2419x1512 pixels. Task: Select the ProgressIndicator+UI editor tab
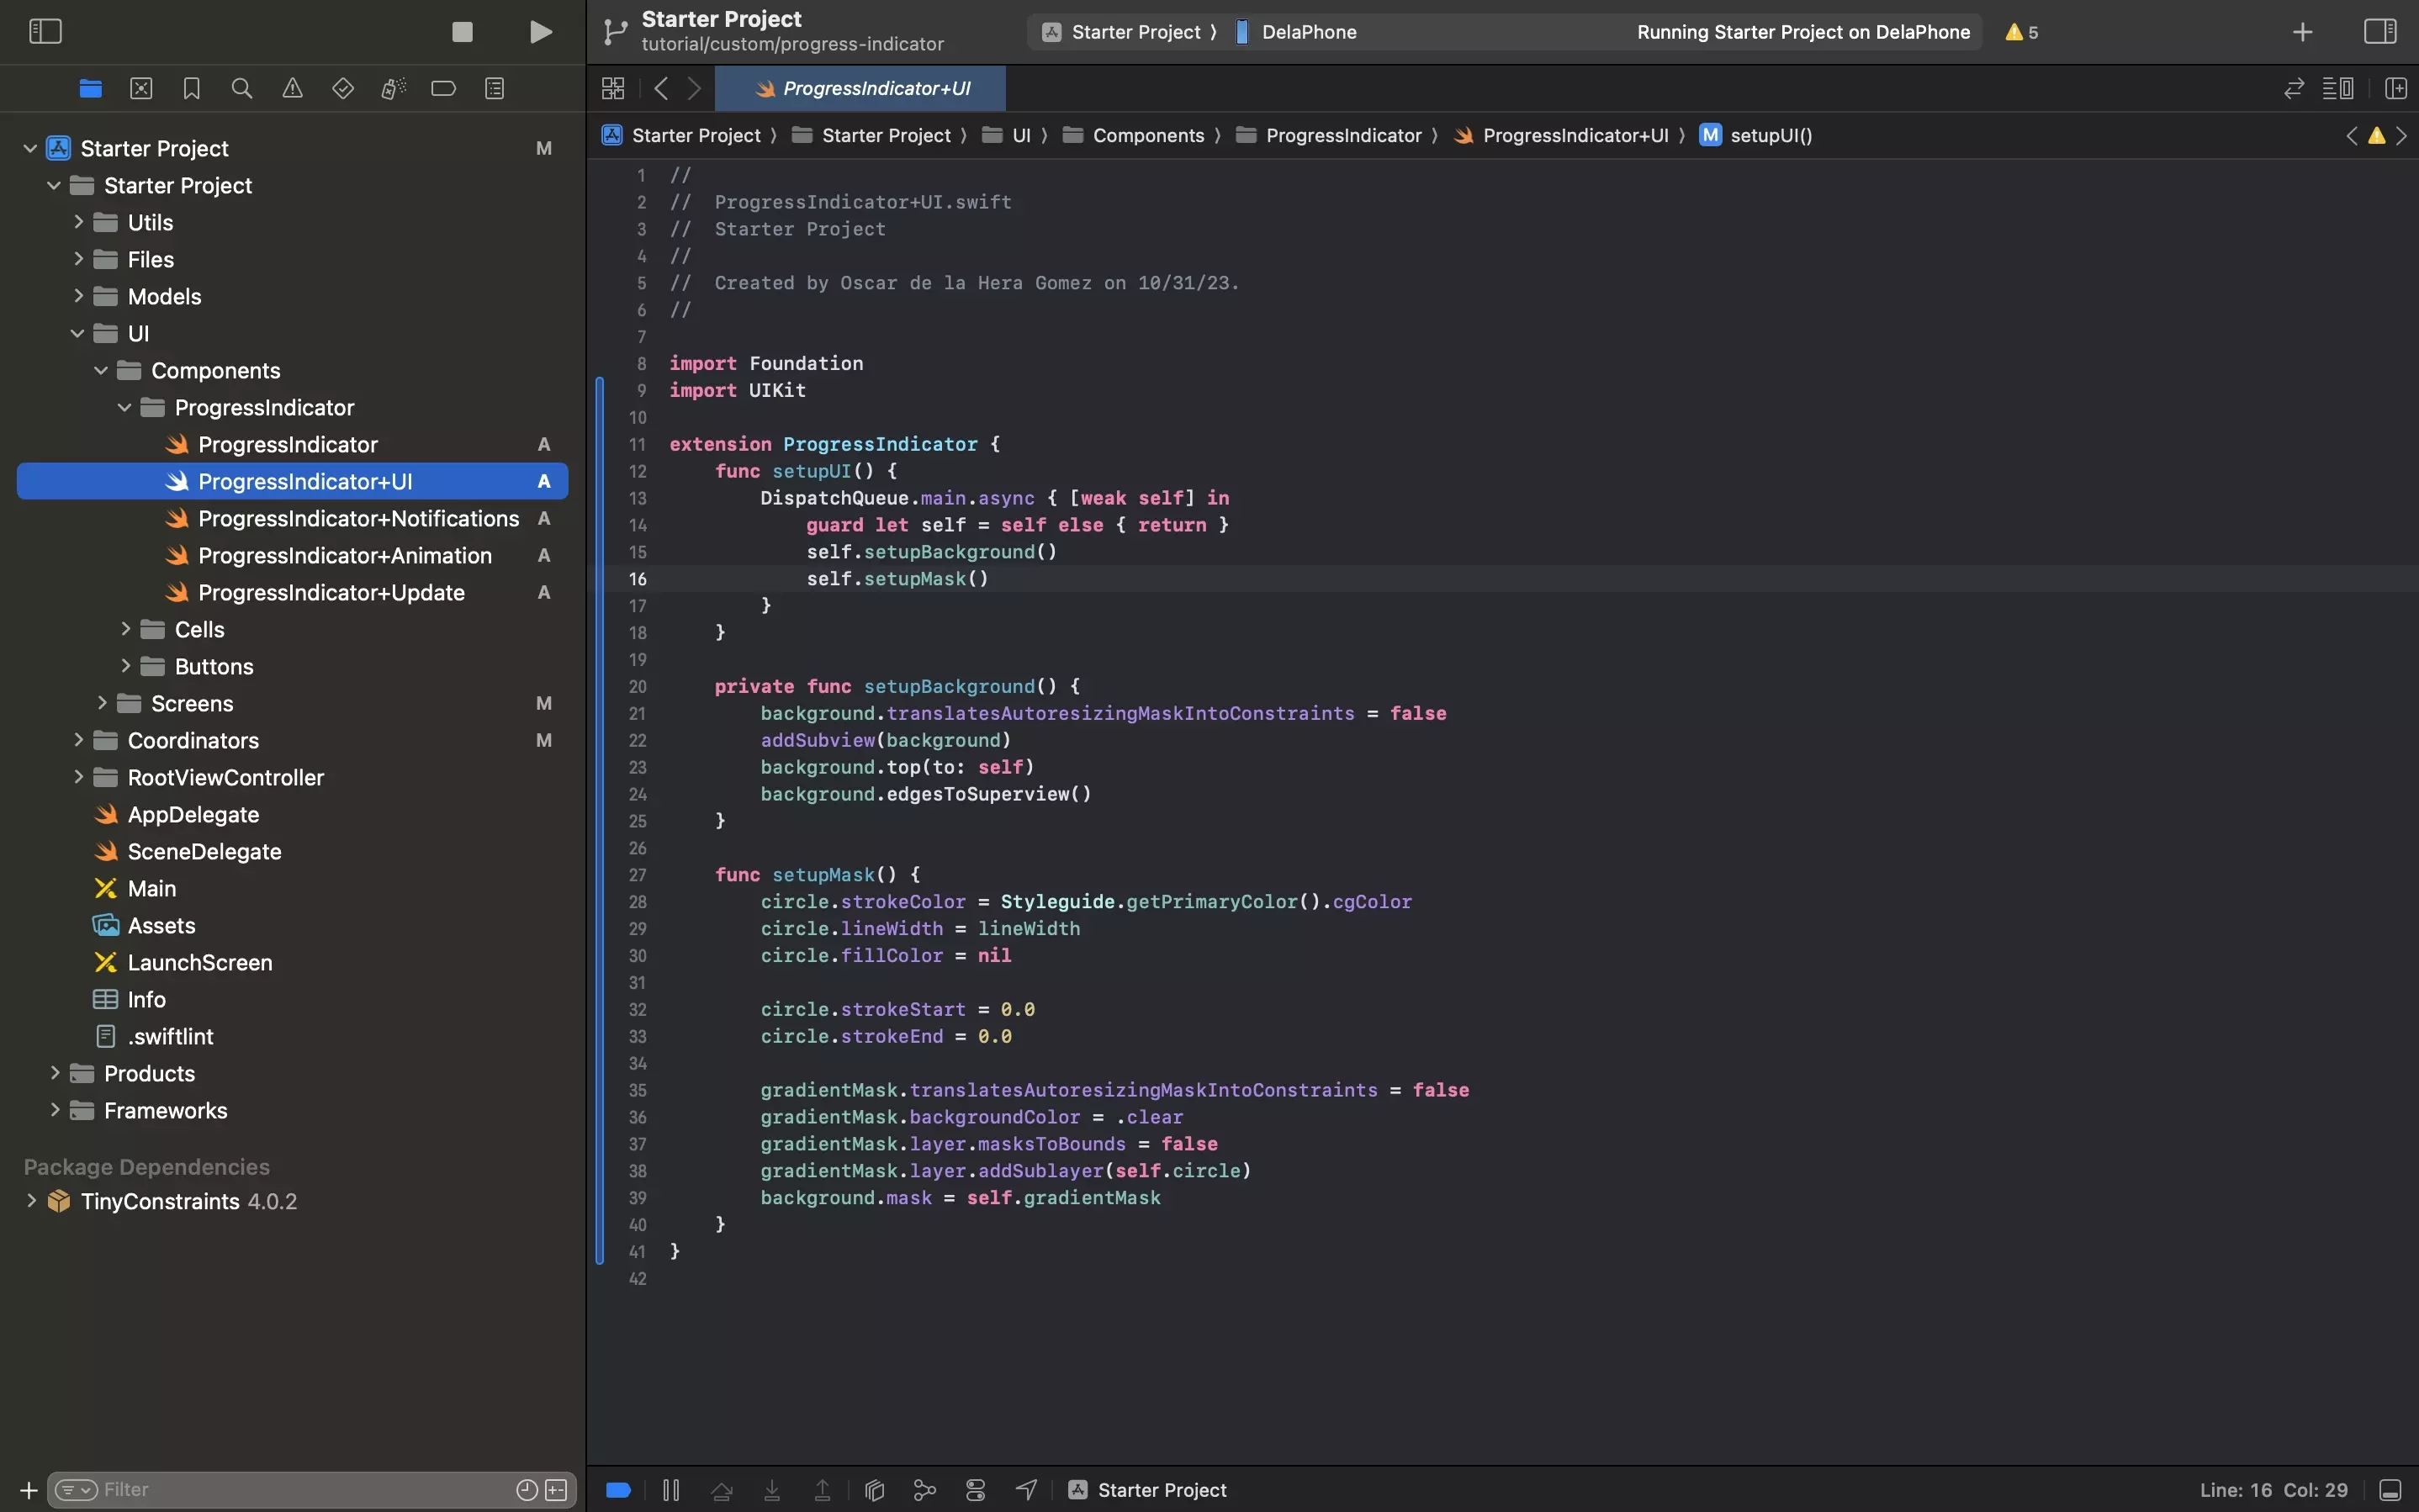pos(861,89)
